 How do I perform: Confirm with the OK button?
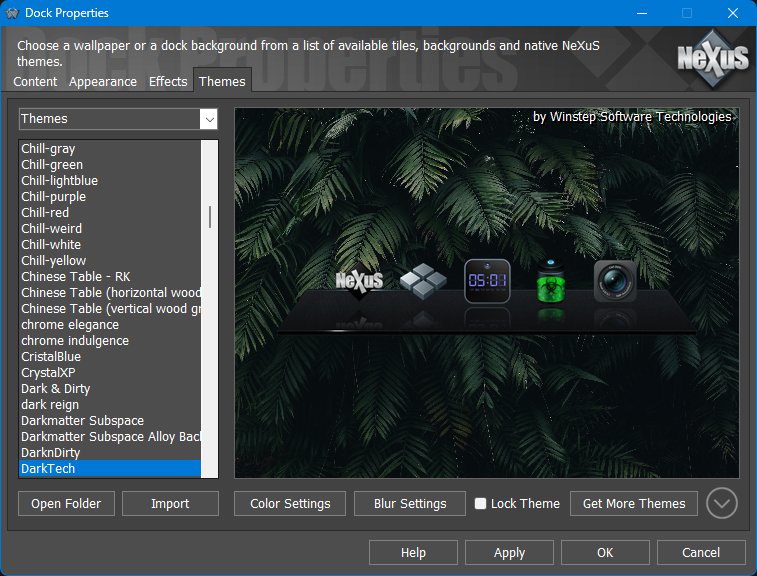(x=605, y=552)
